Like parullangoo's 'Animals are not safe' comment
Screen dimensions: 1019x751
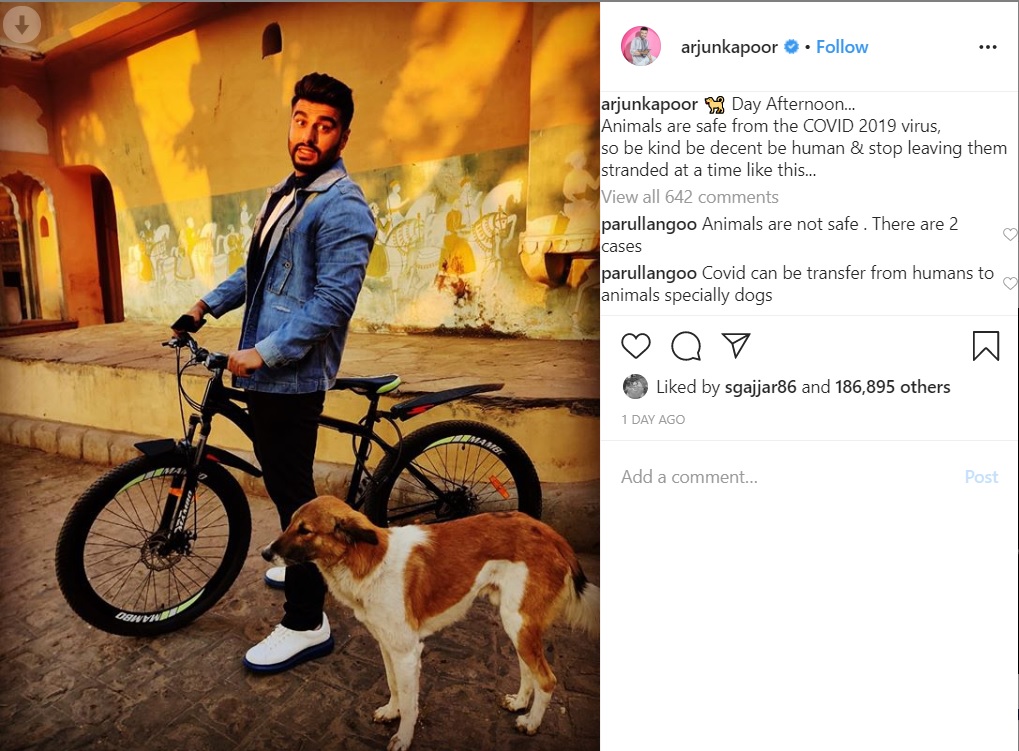[1010, 235]
